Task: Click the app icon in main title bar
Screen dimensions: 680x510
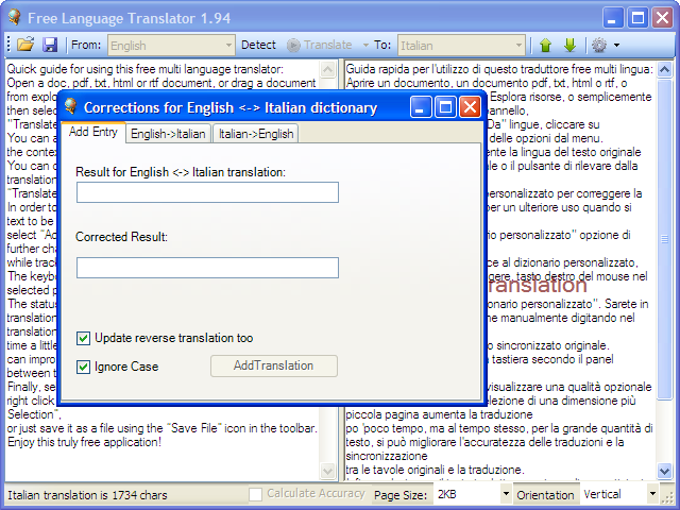Action: click(14, 17)
